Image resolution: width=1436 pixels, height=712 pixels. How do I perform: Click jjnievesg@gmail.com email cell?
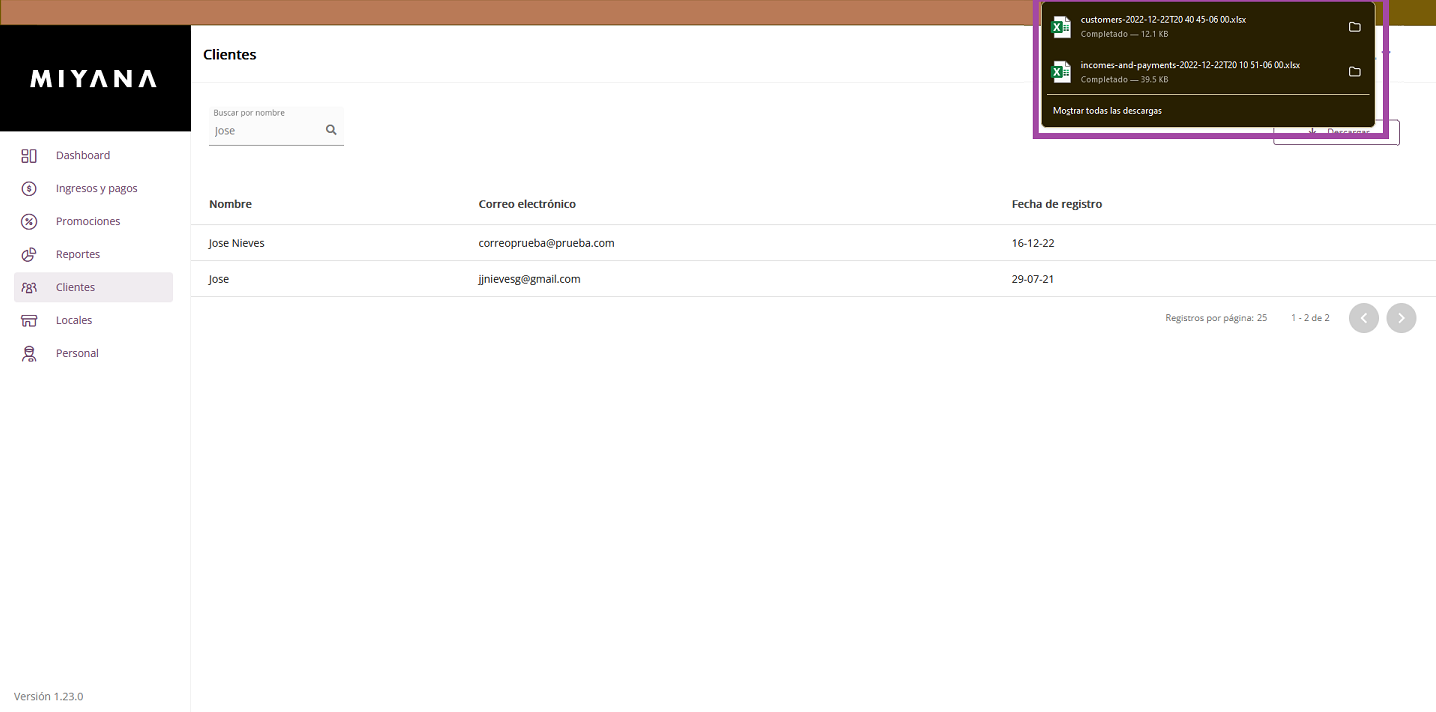click(530, 279)
